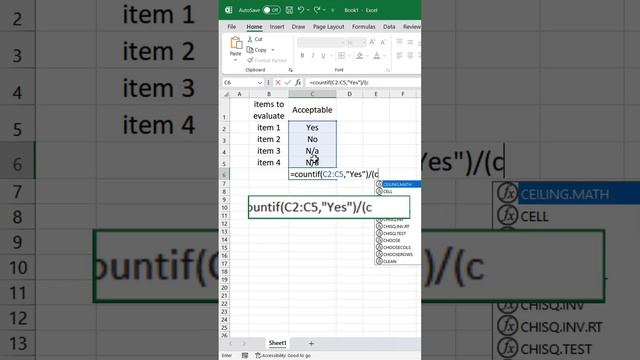640x360 pixels.
Task: Open Insert Function fx button
Action: pyautogui.click(x=298, y=82)
